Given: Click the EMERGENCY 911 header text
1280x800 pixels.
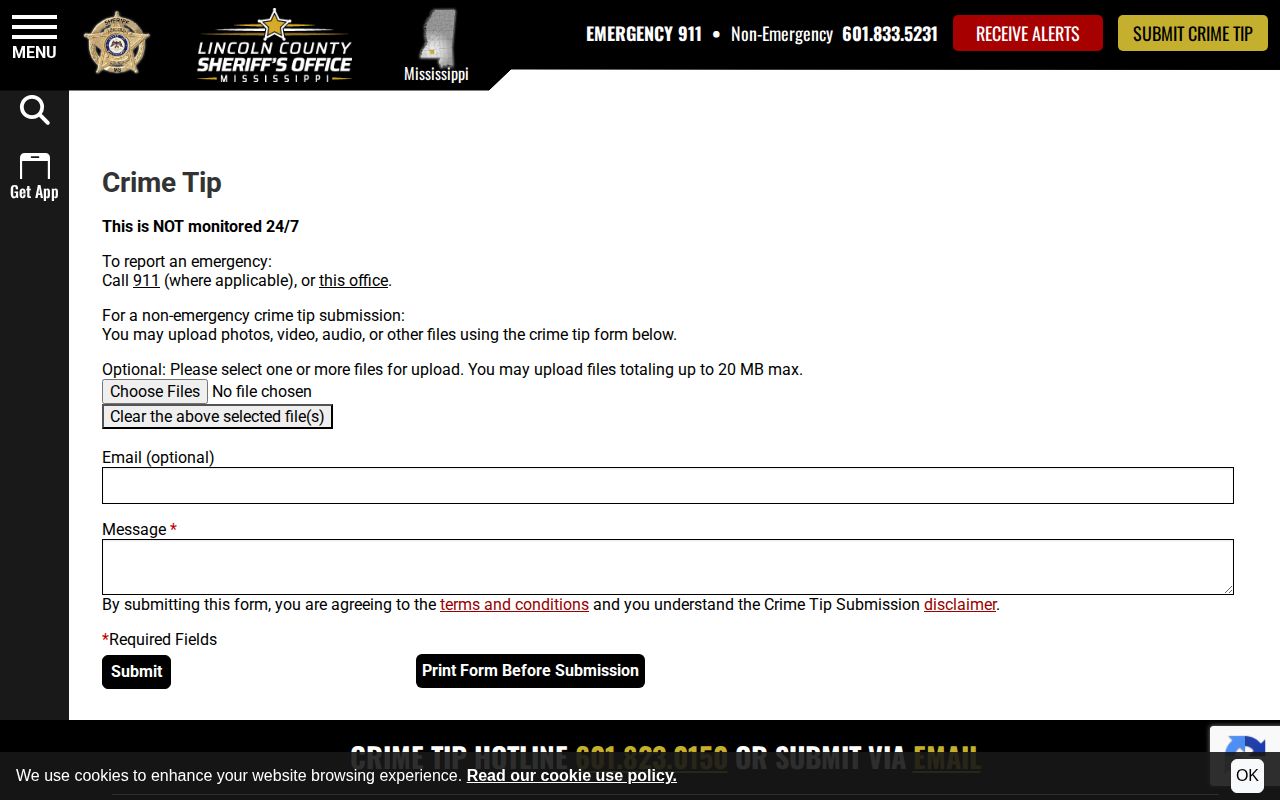Looking at the screenshot, I should click(x=644, y=33).
